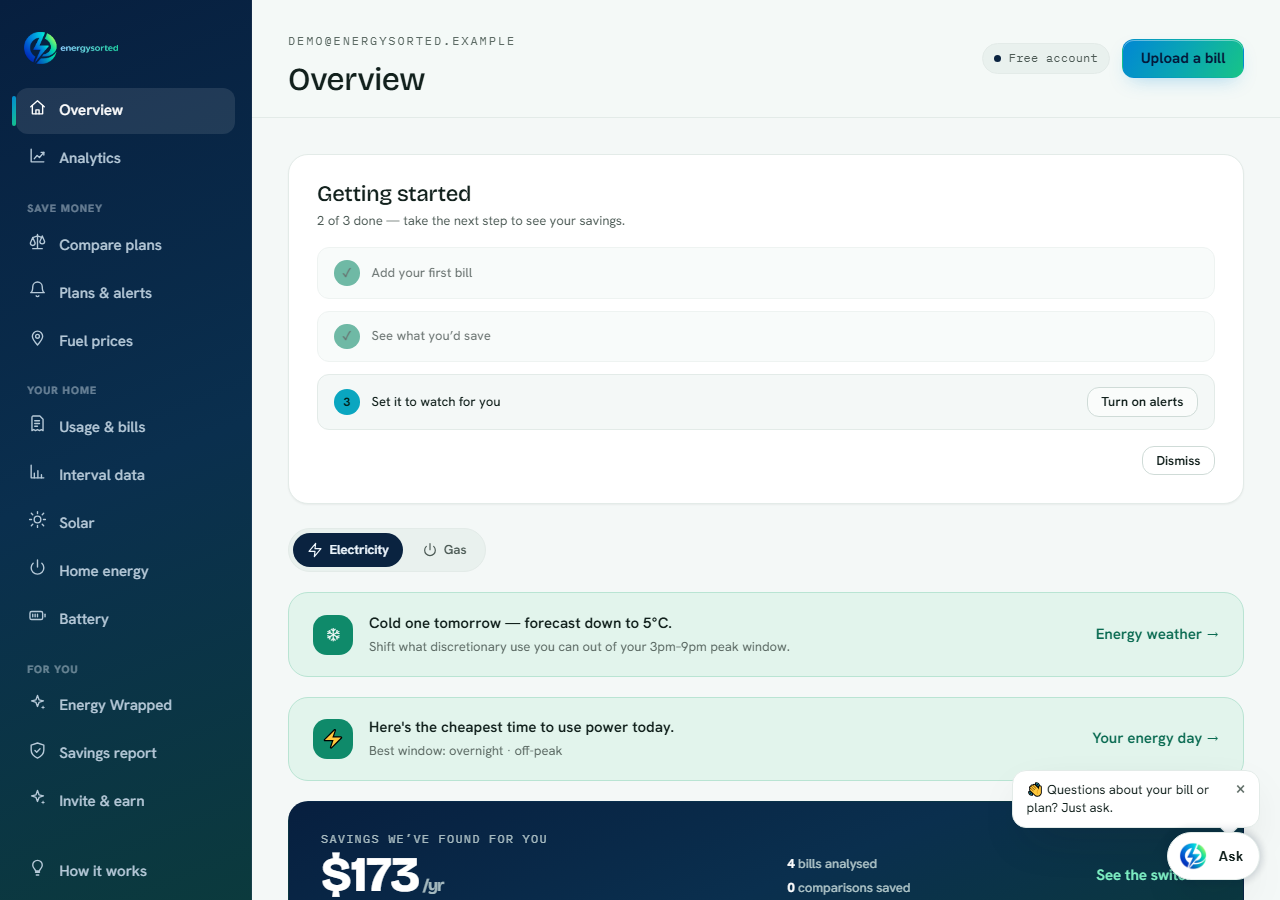Click the Compare plans scales icon
The image size is (1280, 900).
[x=38, y=243]
